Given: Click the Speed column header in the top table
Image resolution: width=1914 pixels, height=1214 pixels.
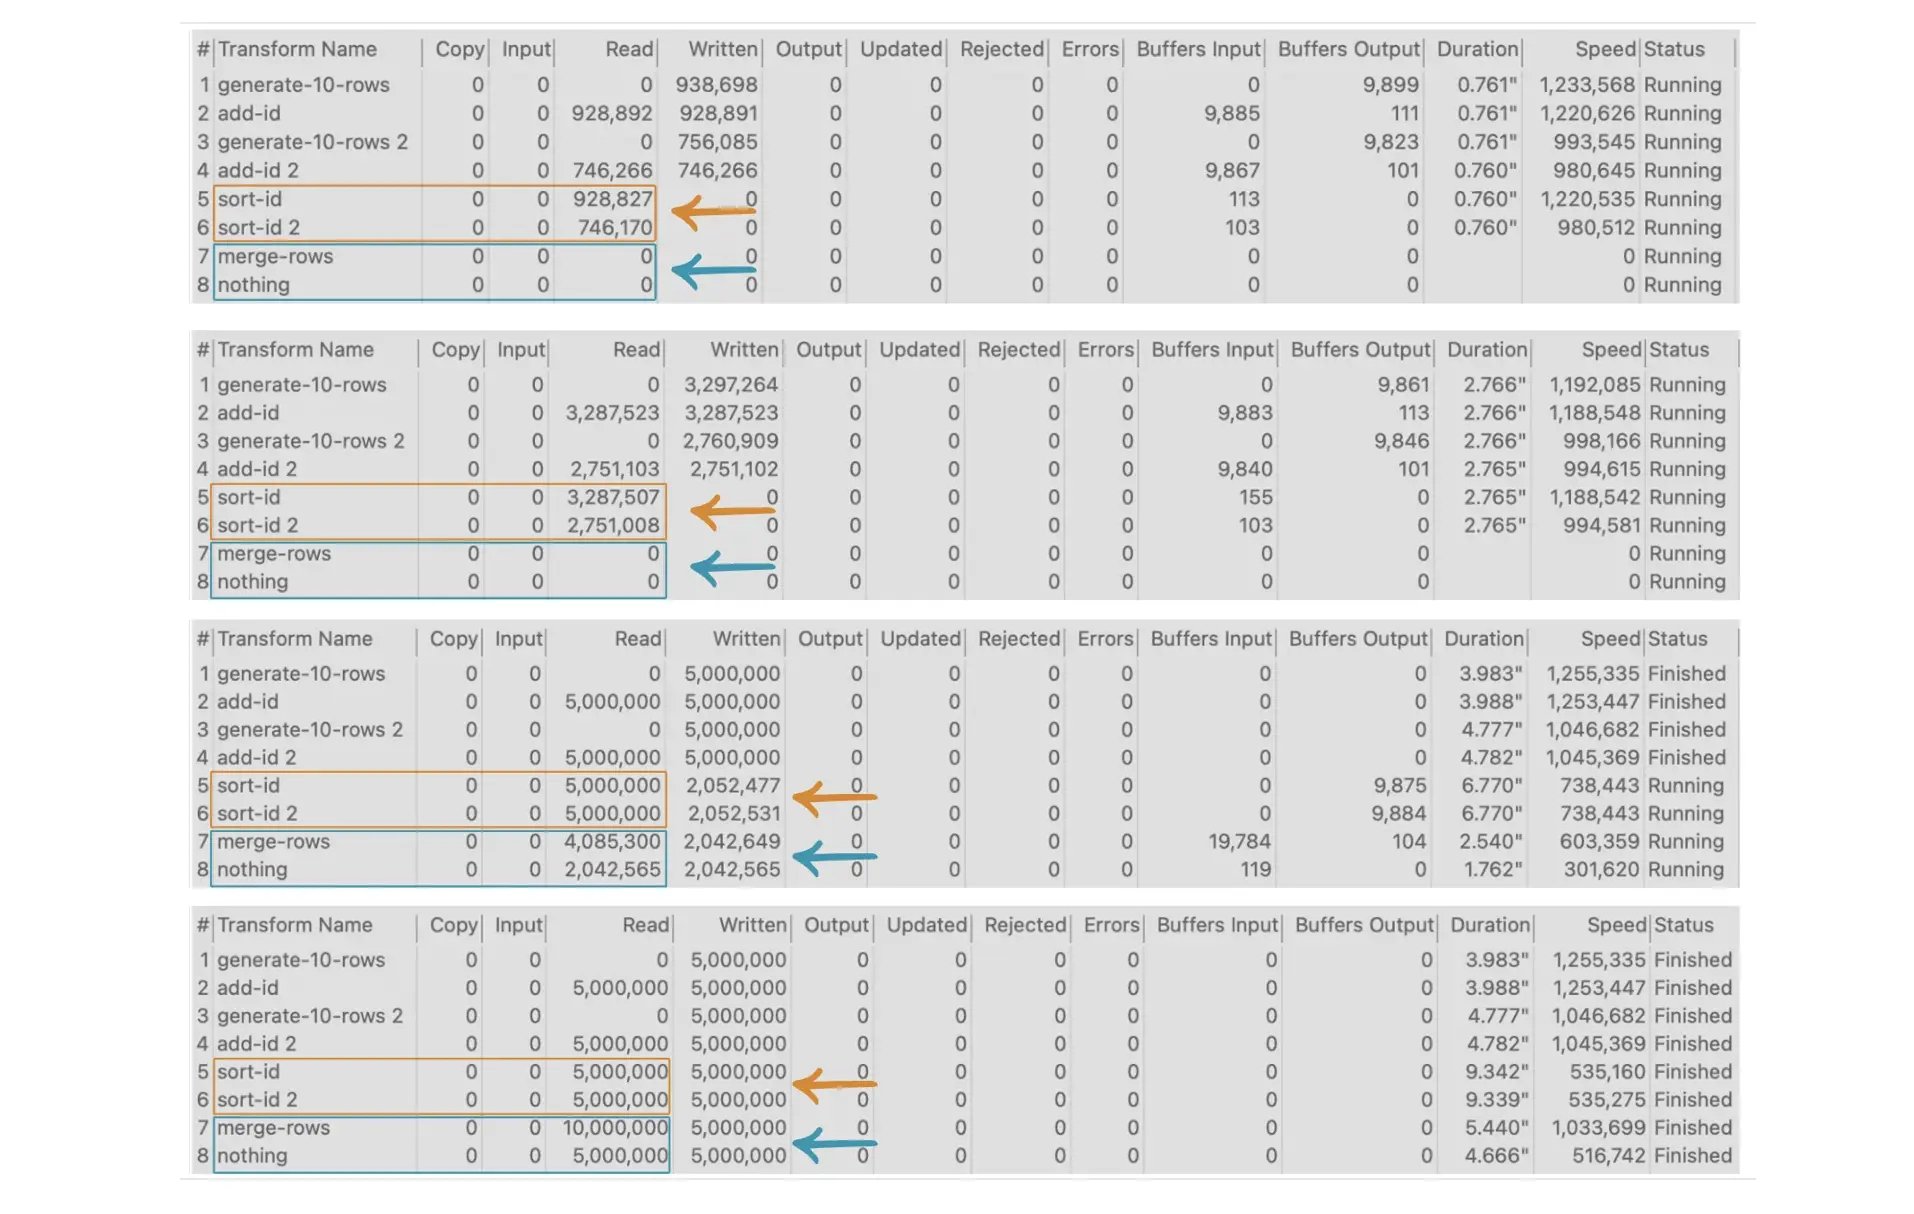Looking at the screenshot, I should 1604,49.
